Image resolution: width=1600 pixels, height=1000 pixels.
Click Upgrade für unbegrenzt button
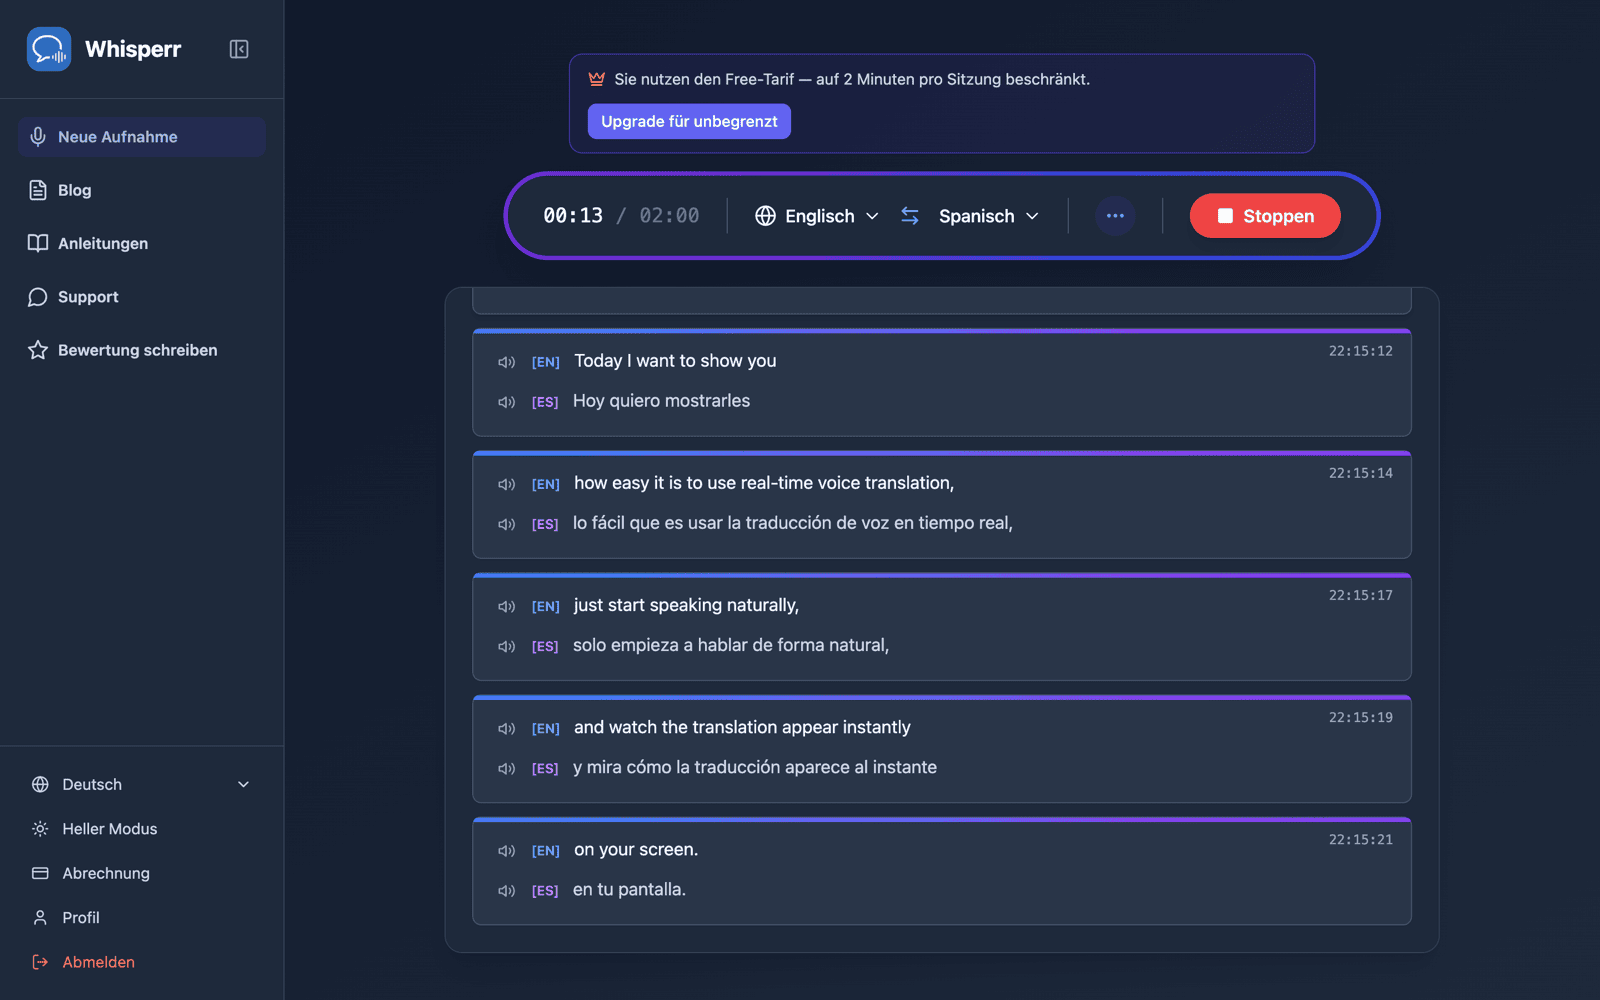689,121
